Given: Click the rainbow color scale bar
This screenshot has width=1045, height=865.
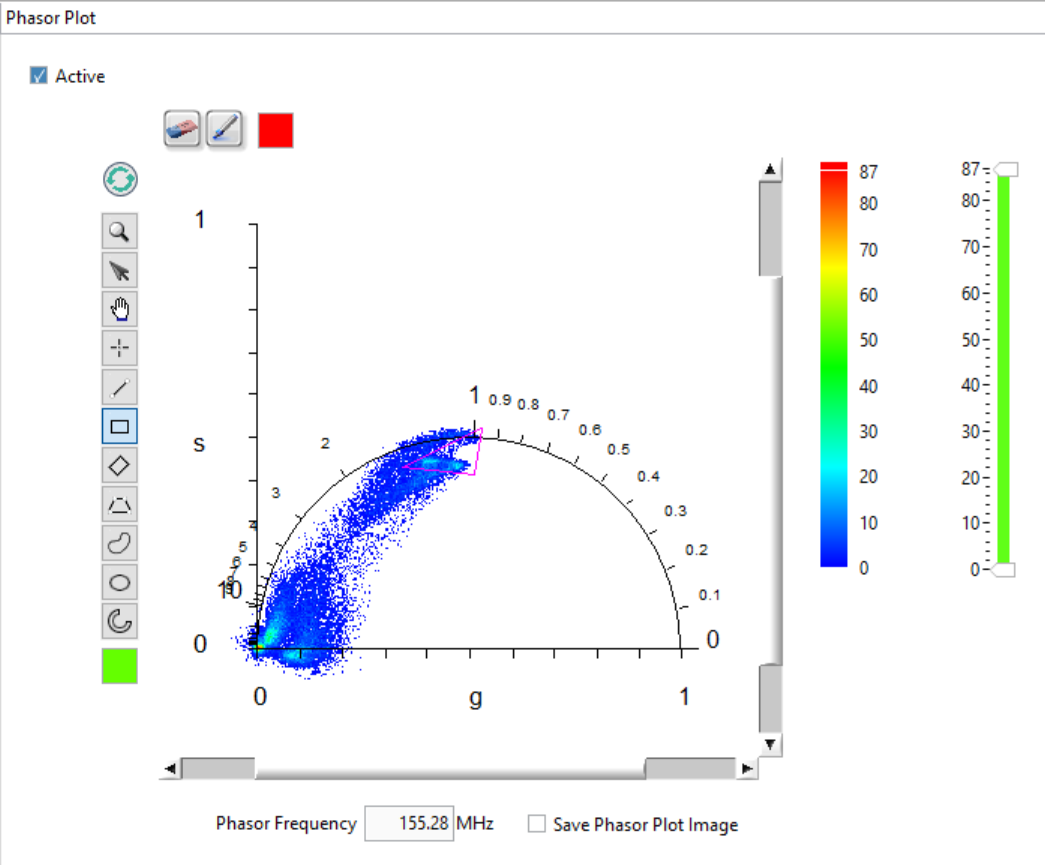Looking at the screenshot, I should [x=834, y=365].
